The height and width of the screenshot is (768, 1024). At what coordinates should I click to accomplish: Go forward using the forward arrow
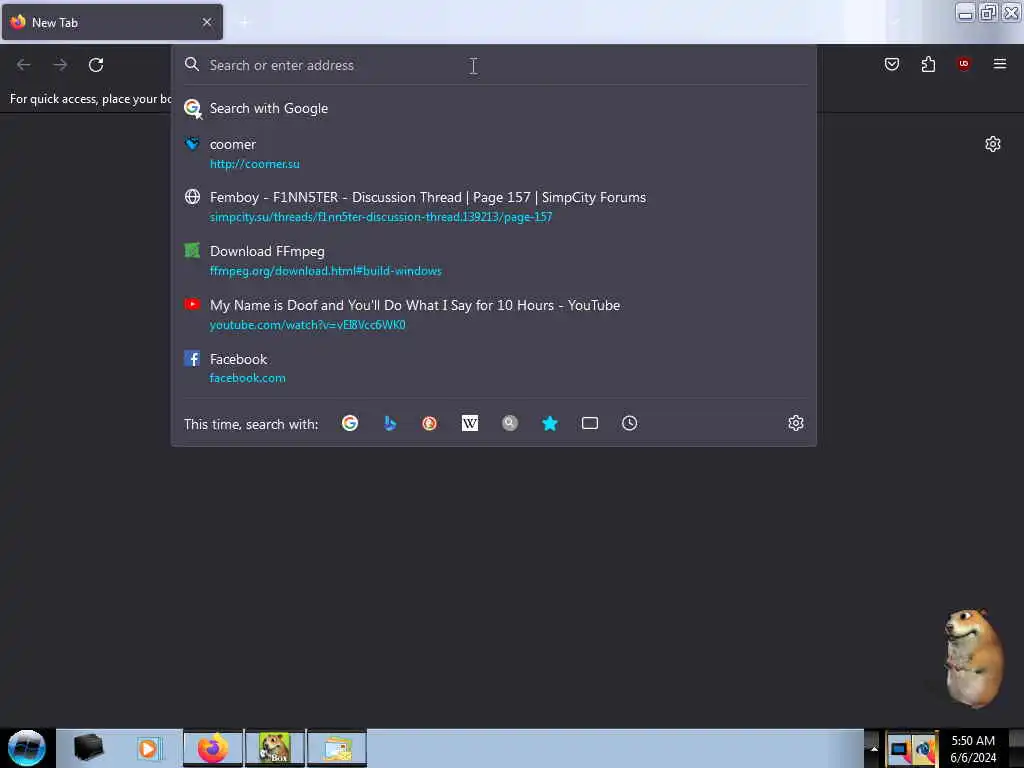60,65
